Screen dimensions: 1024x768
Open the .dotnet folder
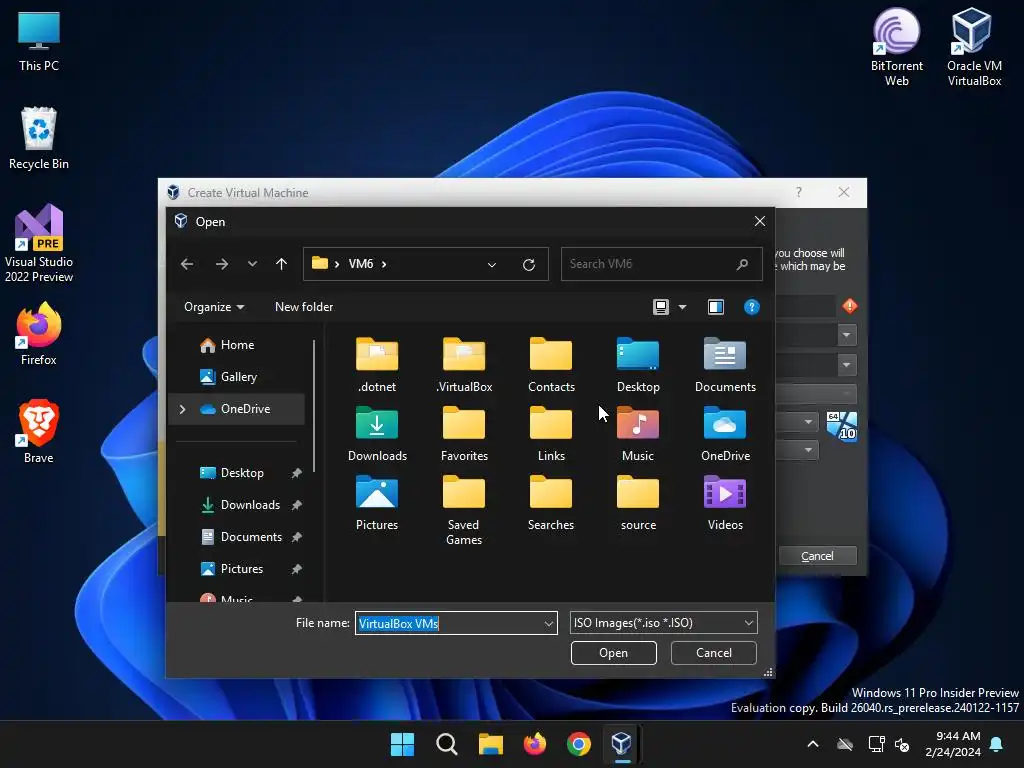tap(377, 365)
